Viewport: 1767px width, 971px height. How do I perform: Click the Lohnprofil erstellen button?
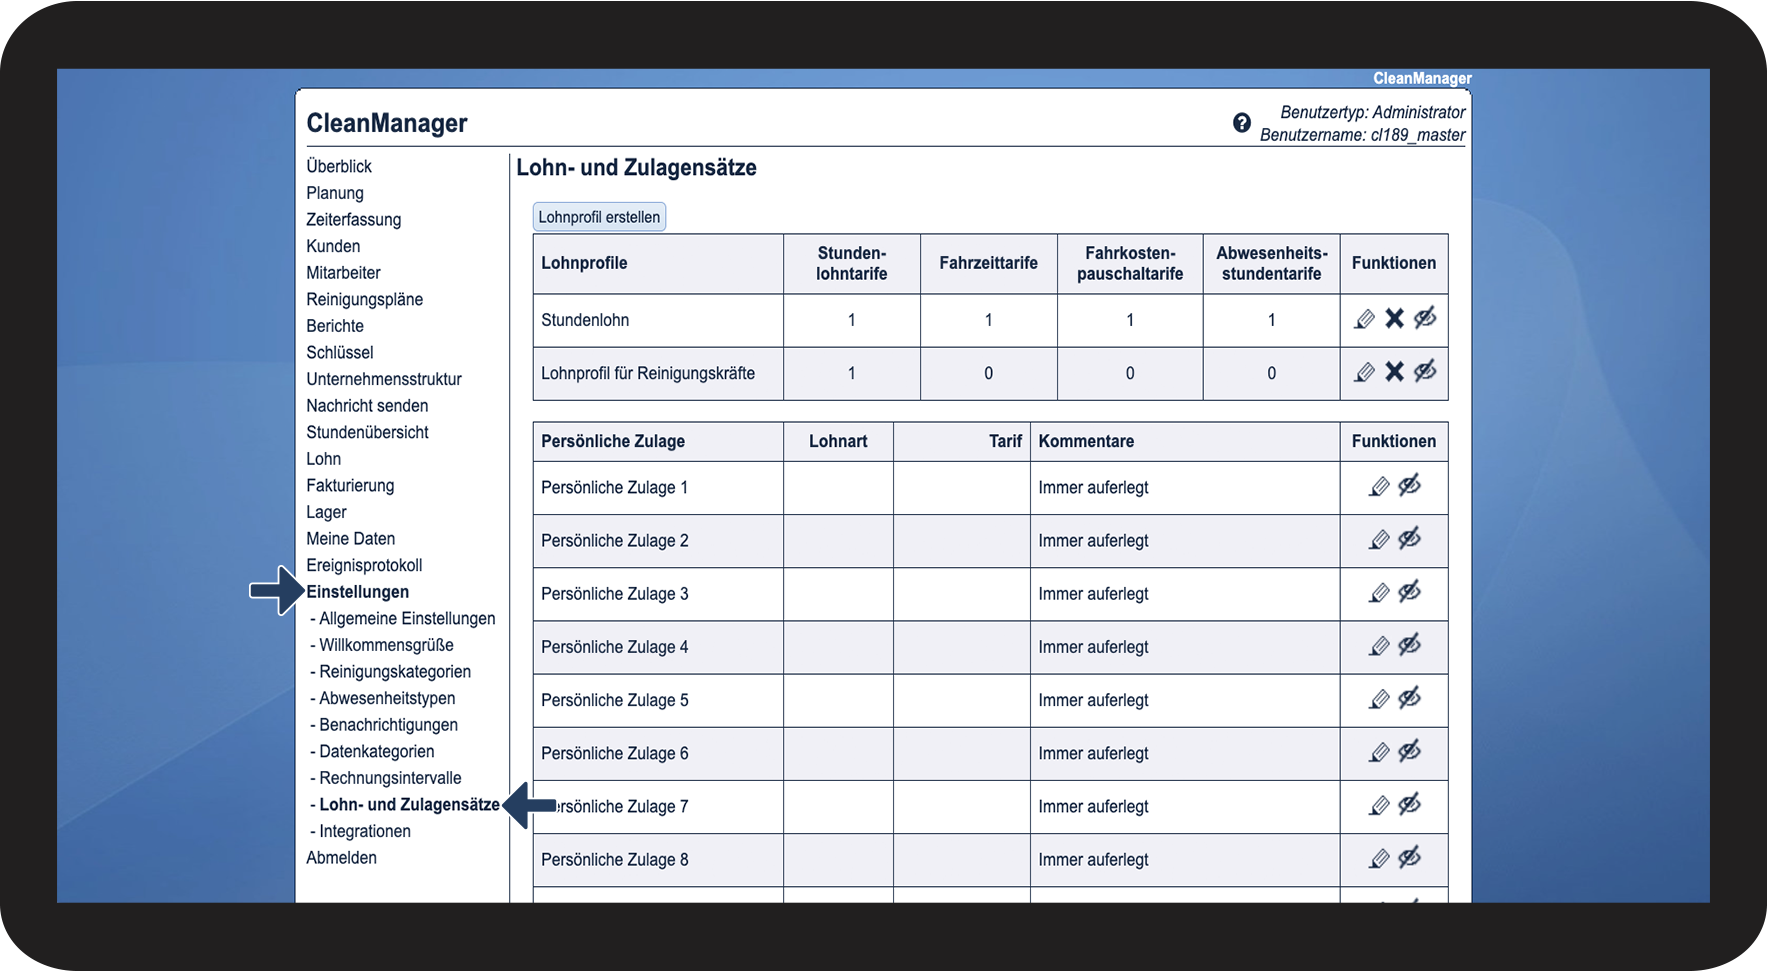[599, 217]
